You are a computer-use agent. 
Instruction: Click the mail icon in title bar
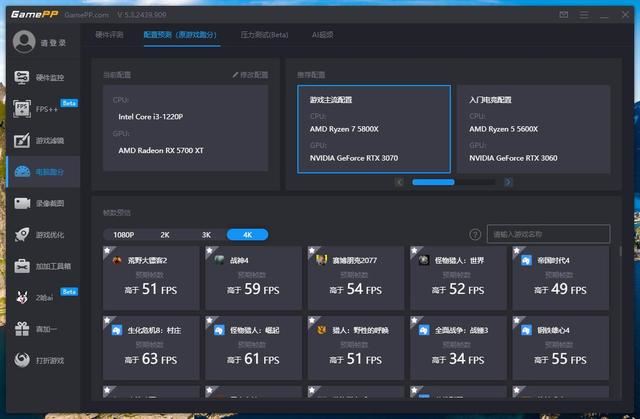click(x=564, y=15)
